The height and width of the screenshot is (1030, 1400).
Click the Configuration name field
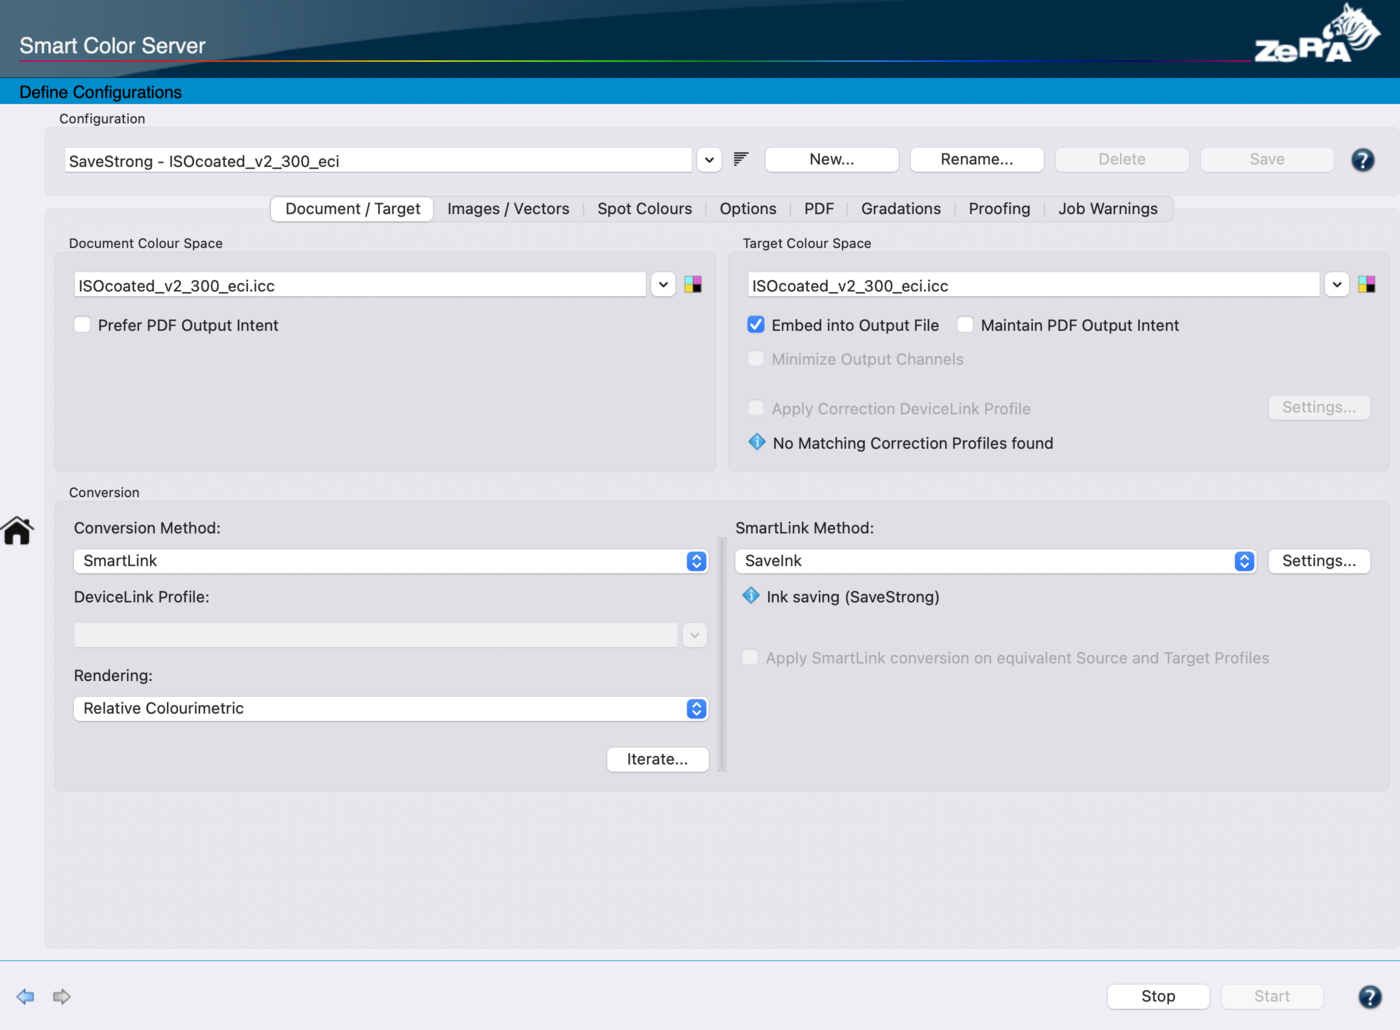378,160
